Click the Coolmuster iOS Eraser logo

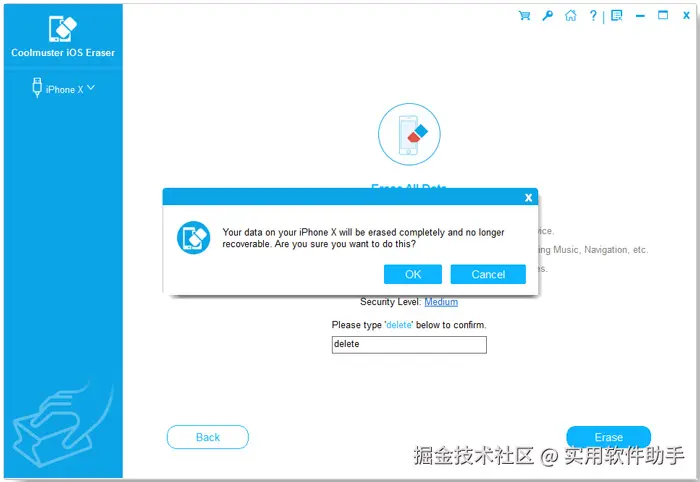[63, 29]
